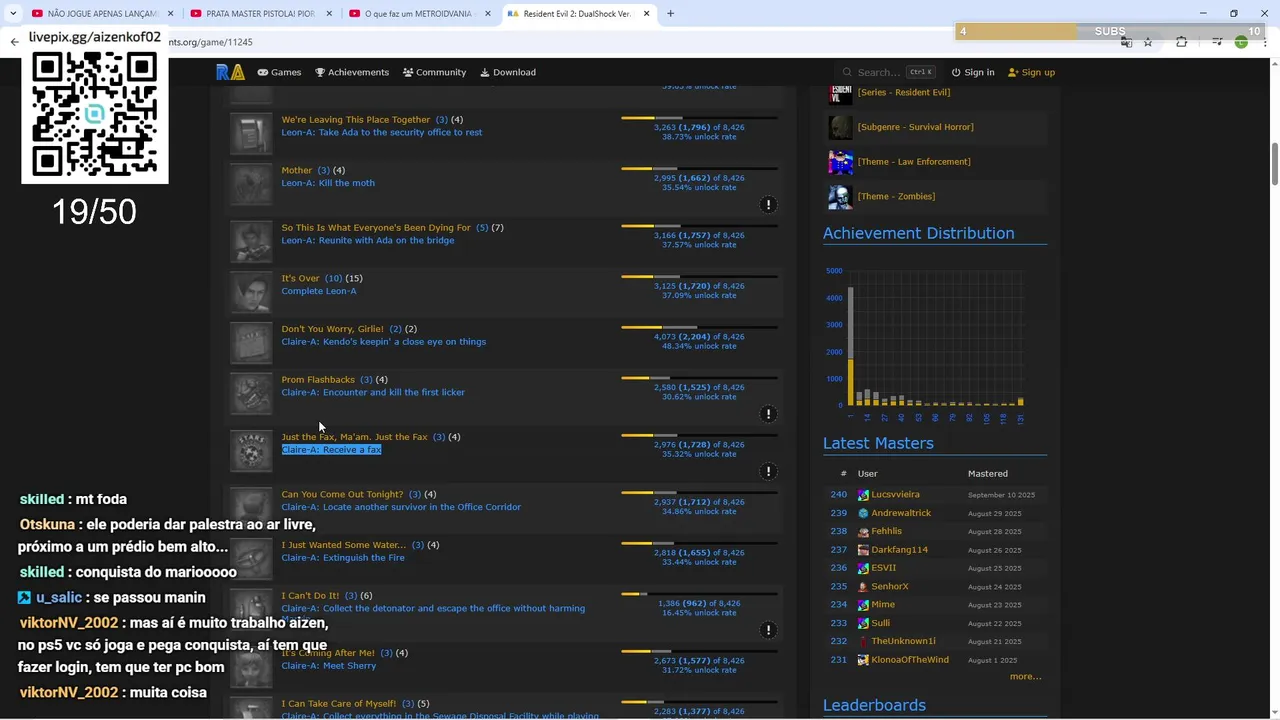This screenshot has width=1280, height=720.
Task: Open the [Series - Resident Evil] hub link
Action: (904, 92)
